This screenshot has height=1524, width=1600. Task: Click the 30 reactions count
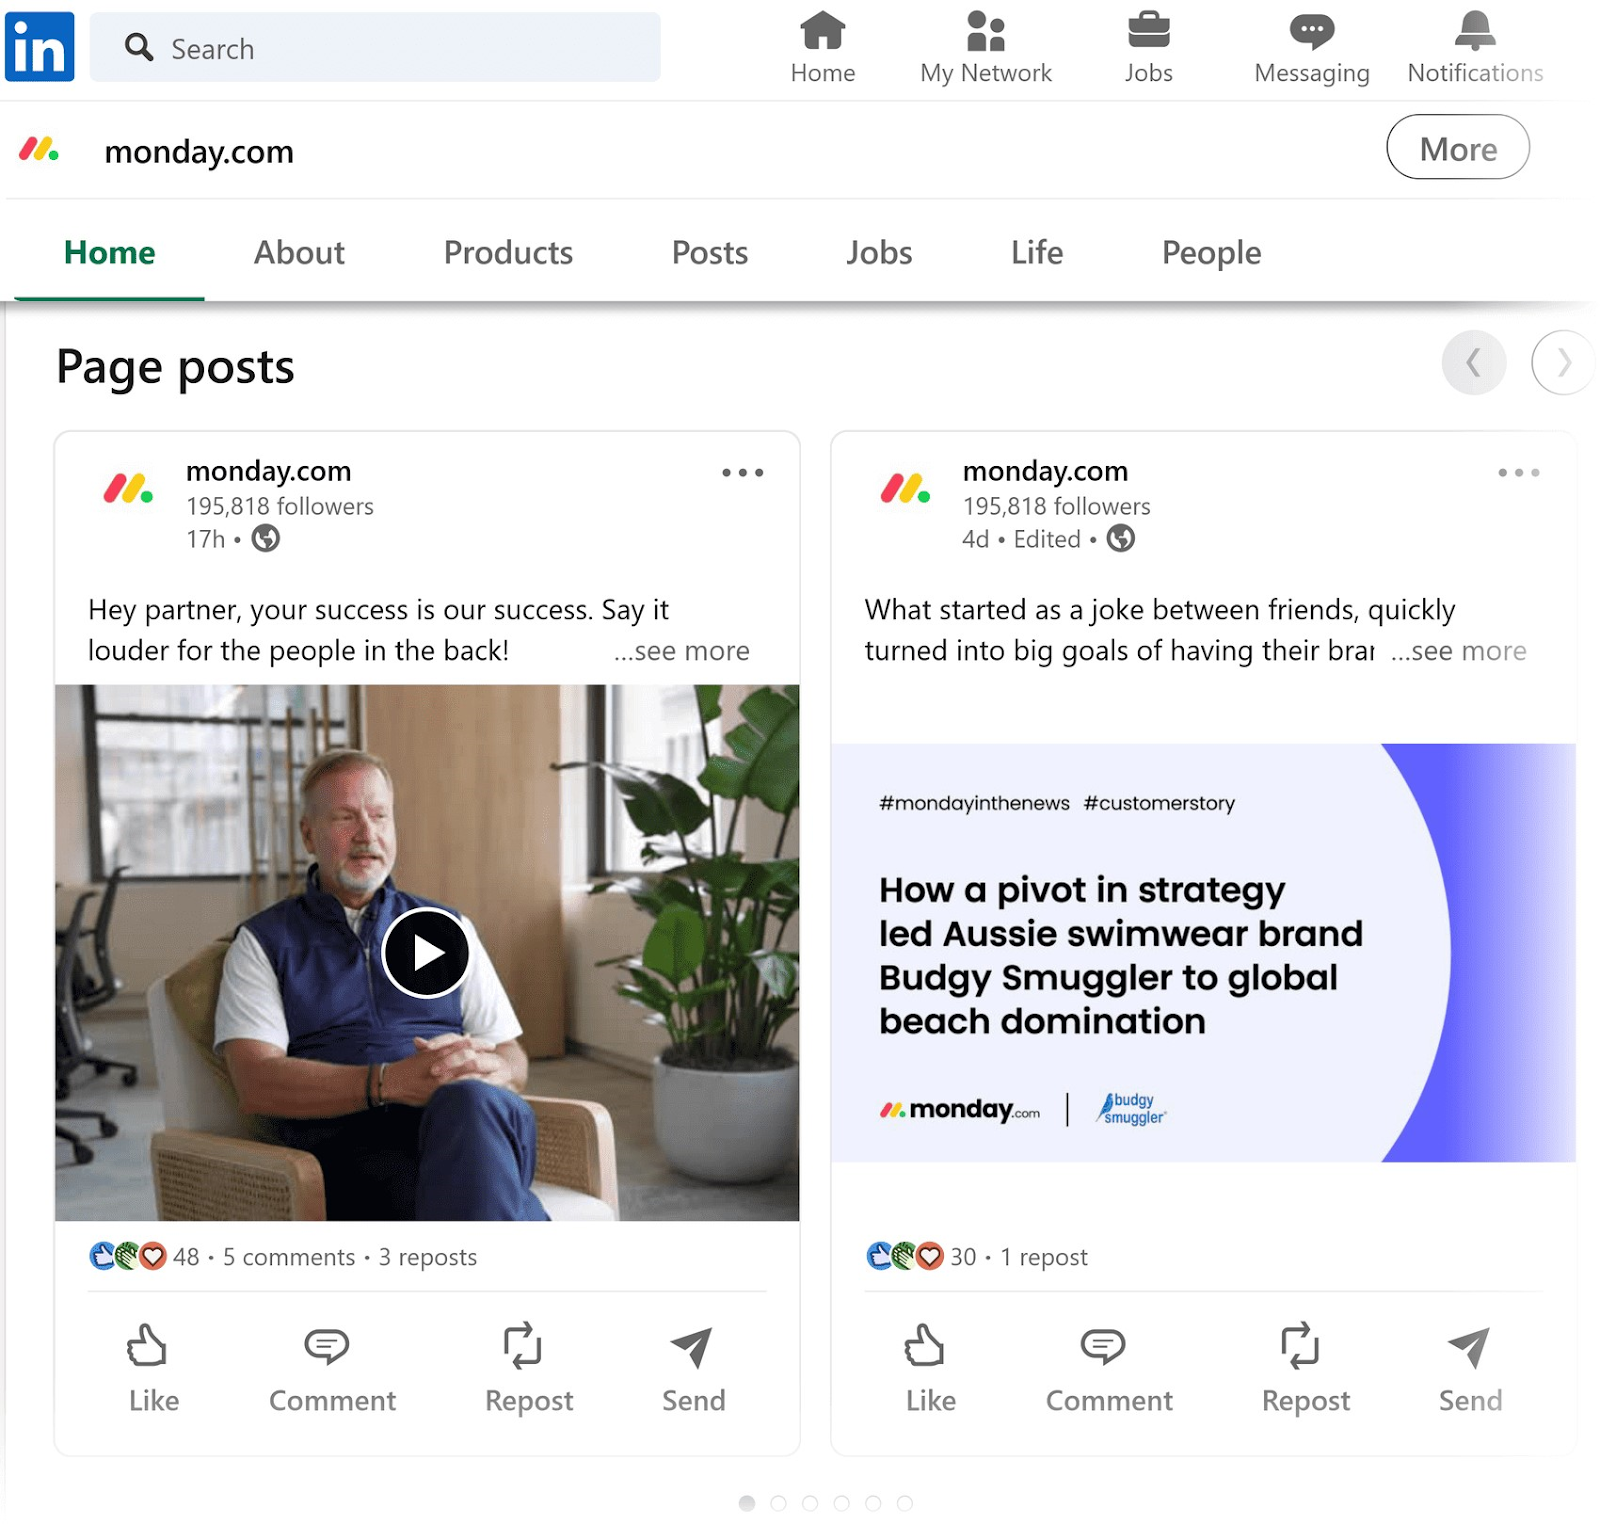point(963,1257)
